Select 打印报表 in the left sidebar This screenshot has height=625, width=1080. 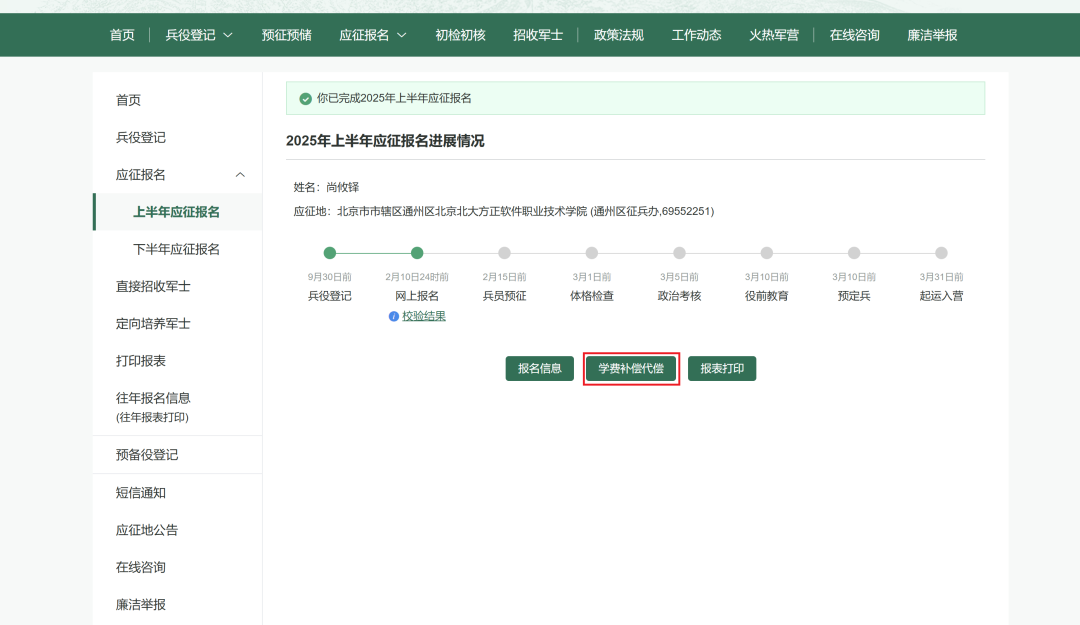141,361
